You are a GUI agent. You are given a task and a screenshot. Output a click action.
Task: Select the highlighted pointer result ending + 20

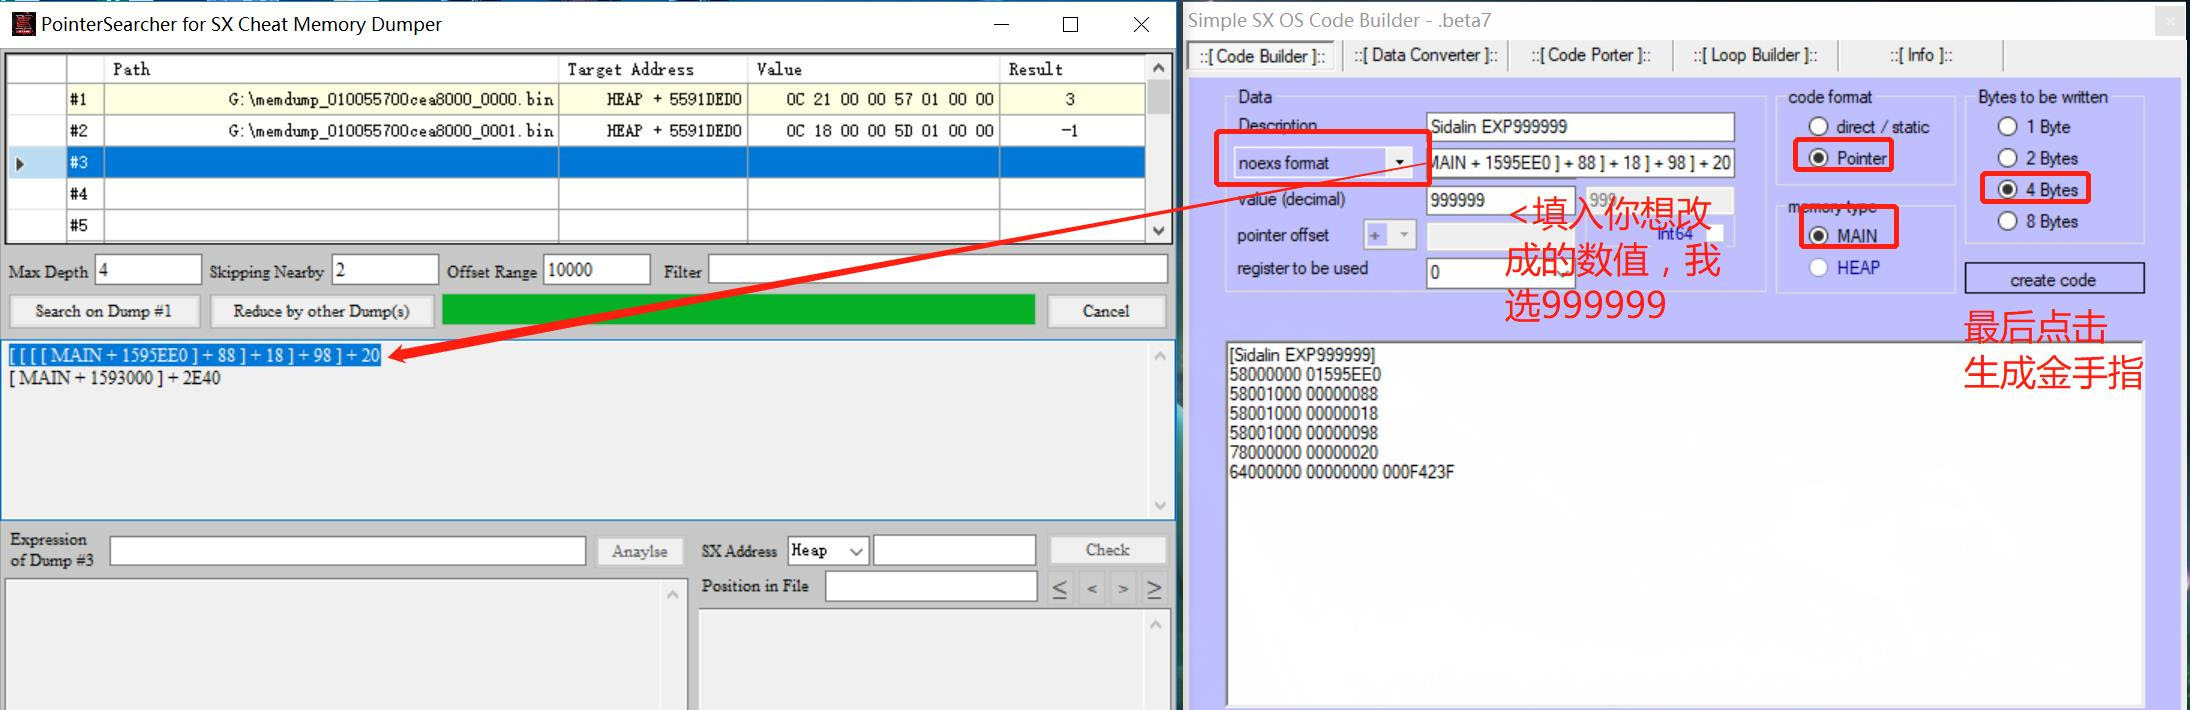tap(194, 356)
